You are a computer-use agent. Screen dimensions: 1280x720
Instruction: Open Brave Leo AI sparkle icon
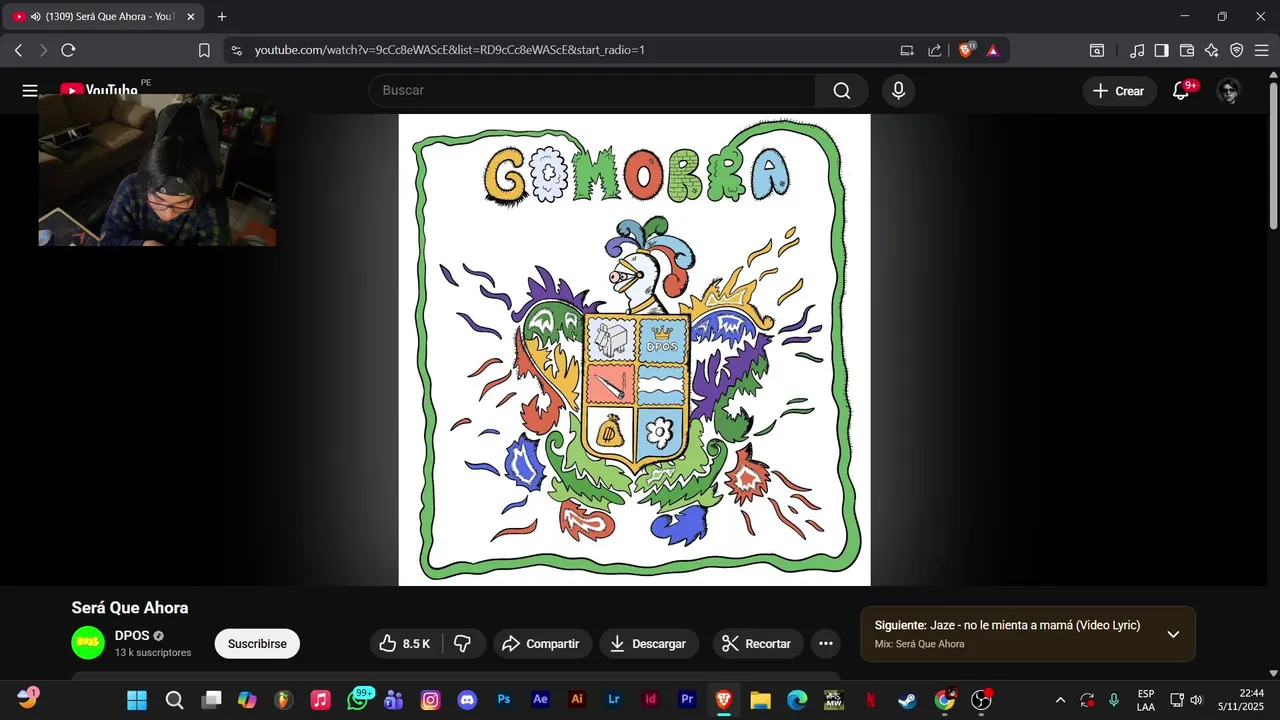1212,50
